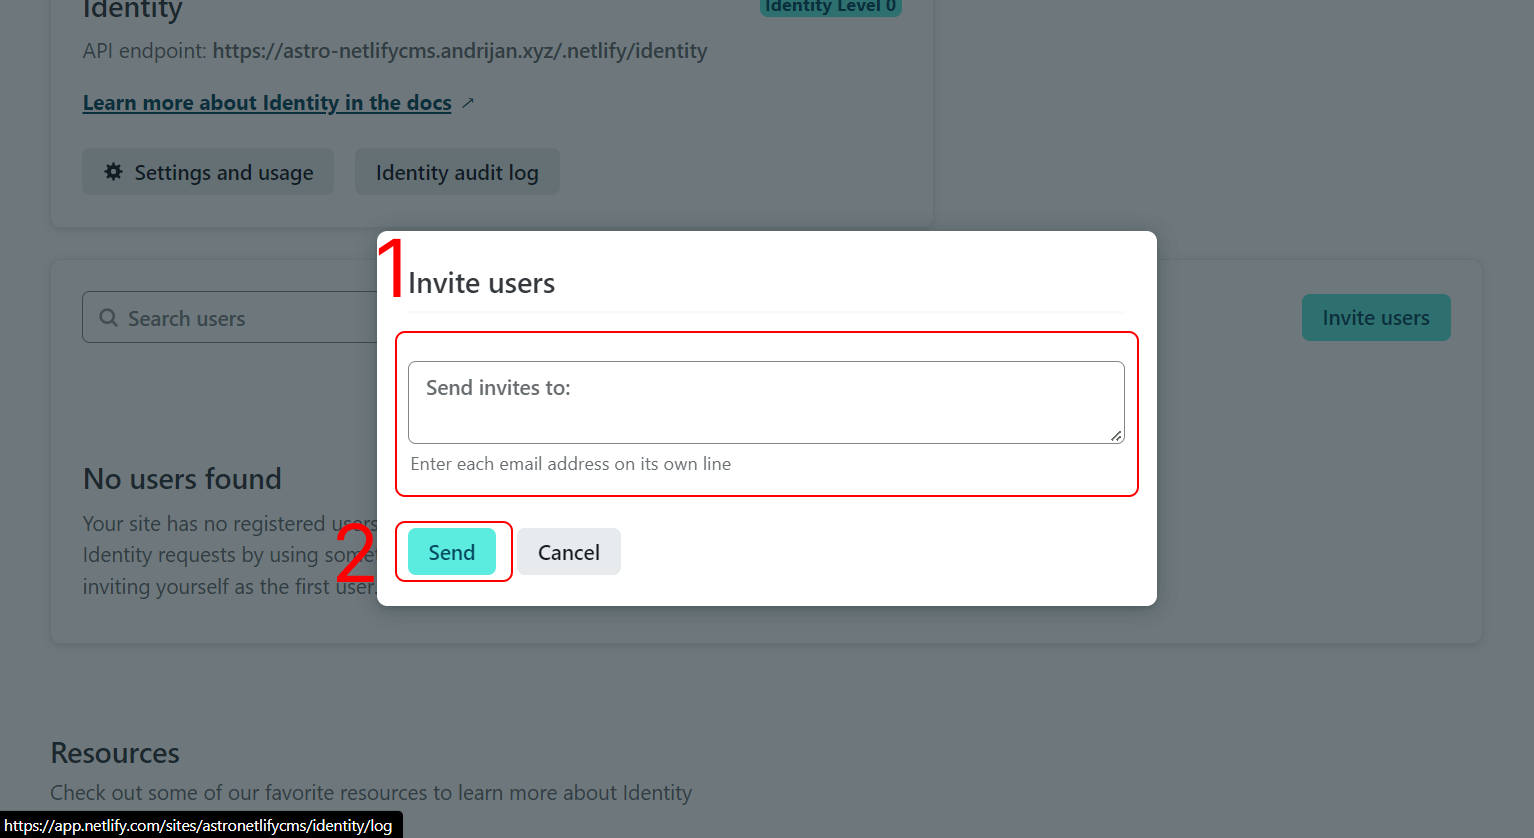The width and height of the screenshot is (1534, 838).
Task: Open the Identity audit log
Action: click(x=457, y=173)
